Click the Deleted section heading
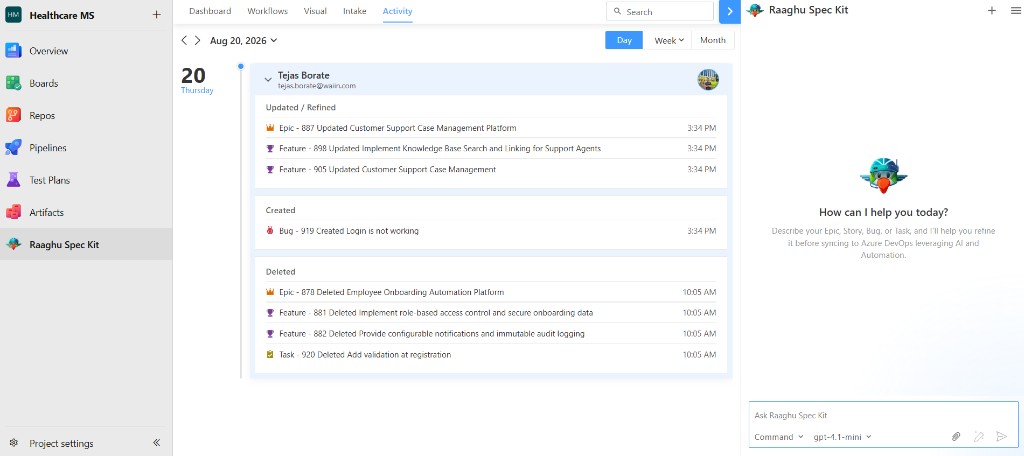 click(280, 272)
